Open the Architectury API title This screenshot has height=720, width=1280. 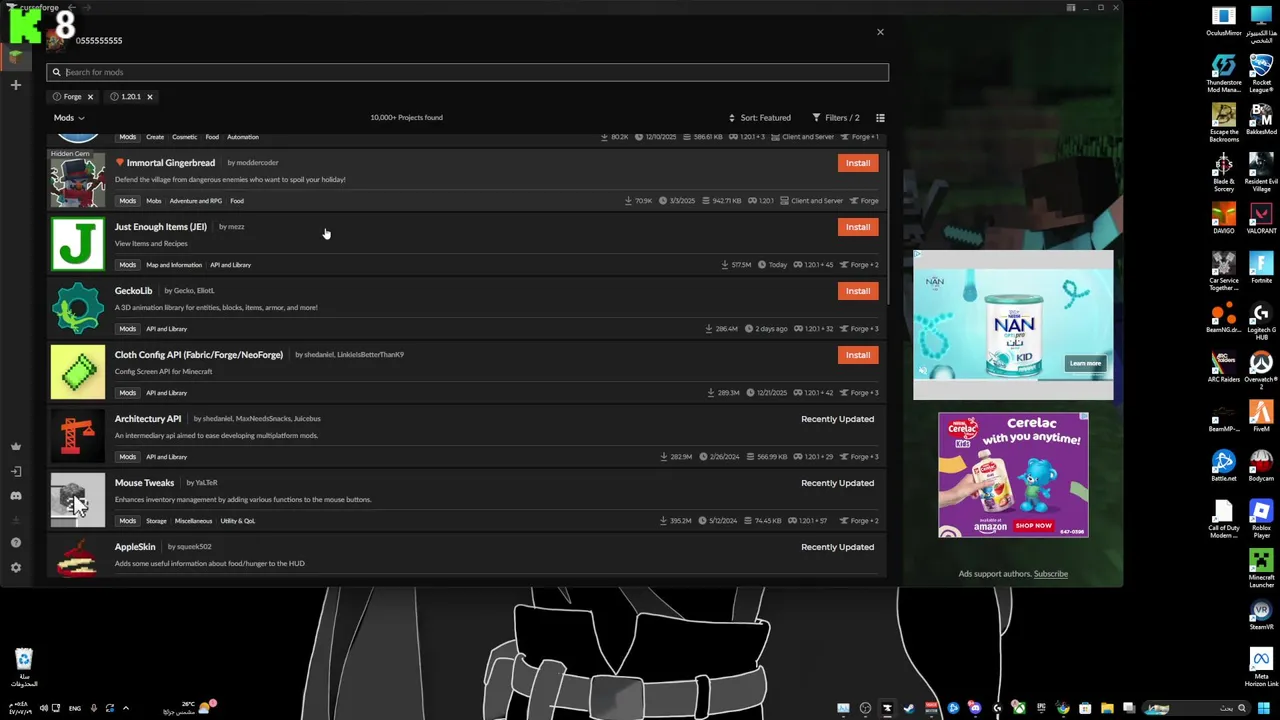pyautogui.click(x=147, y=419)
